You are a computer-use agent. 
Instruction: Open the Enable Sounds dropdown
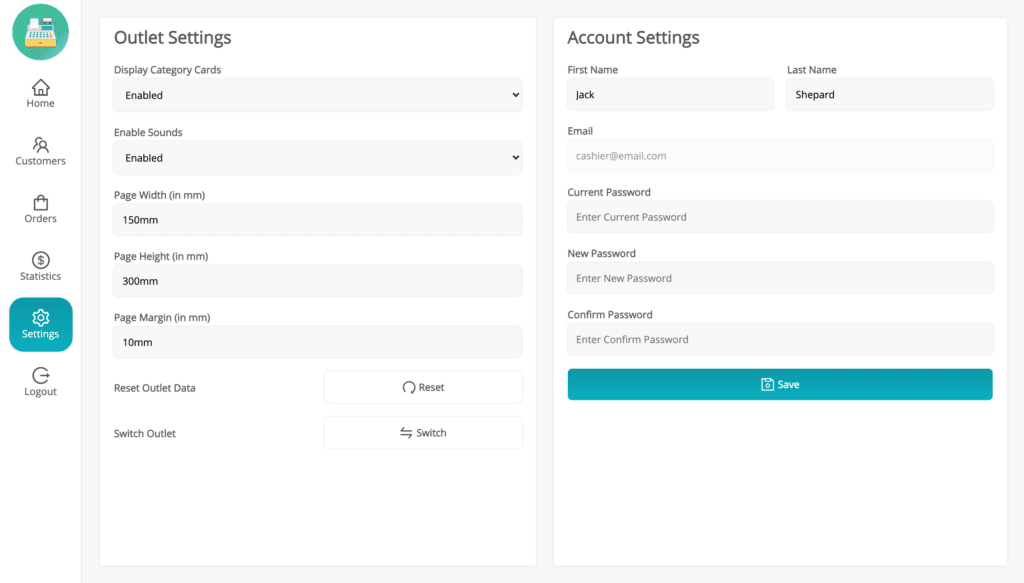pyautogui.click(x=317, y=157)
